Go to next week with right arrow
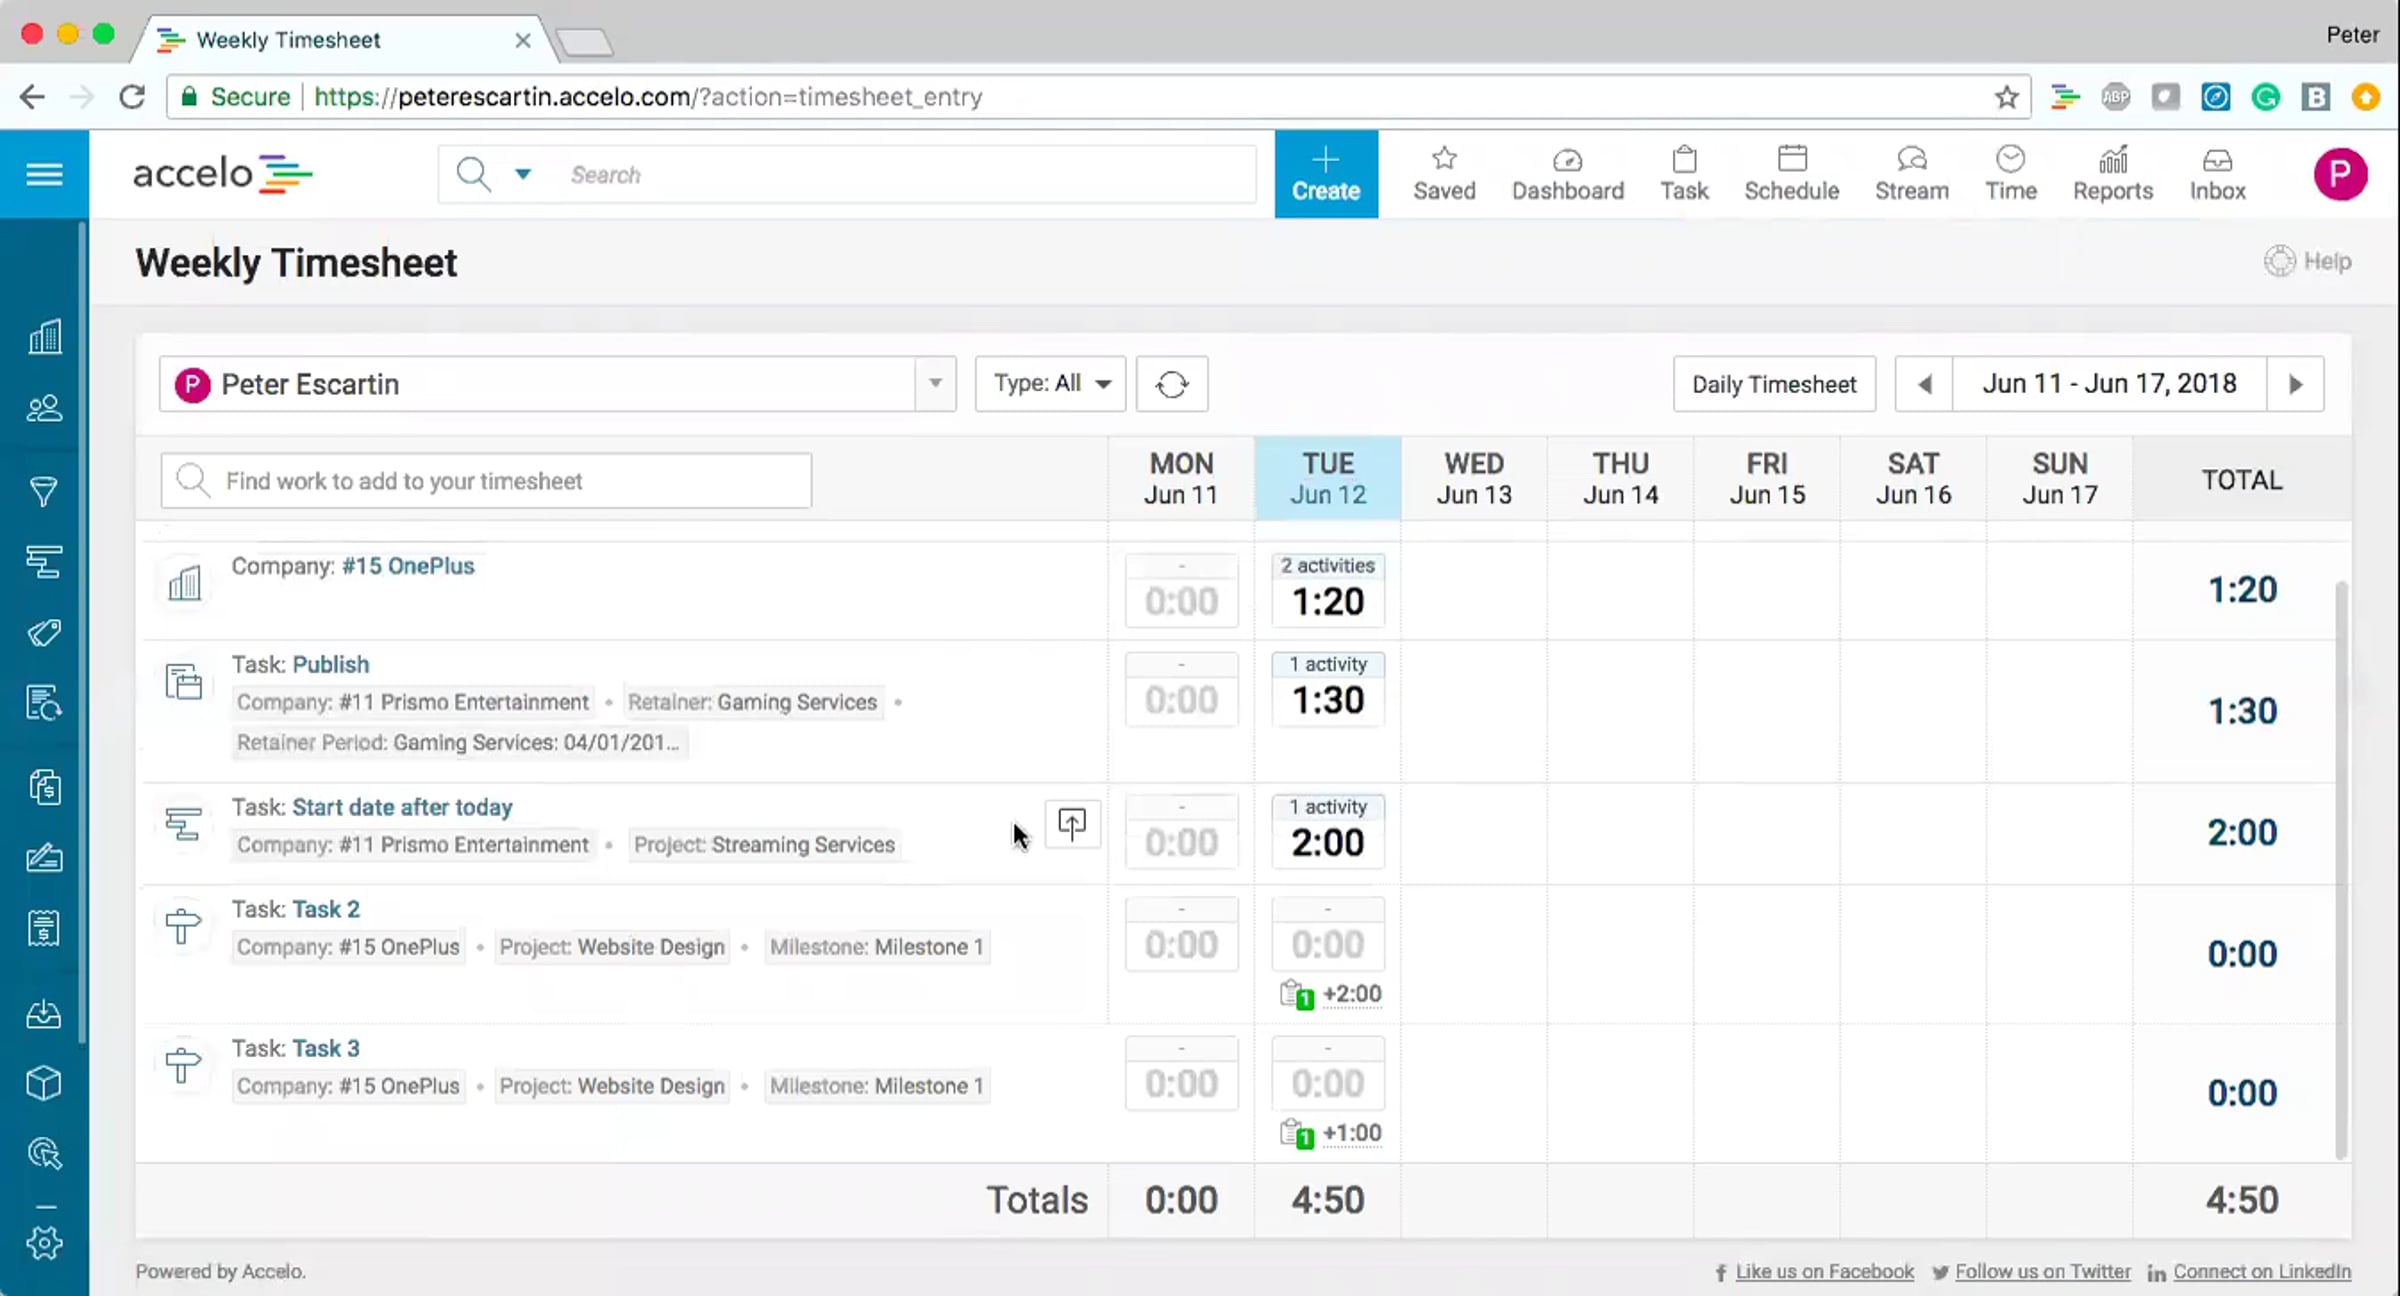Image resolution: width=2400 pixels, height=1296 pixels. [2296, 384]
